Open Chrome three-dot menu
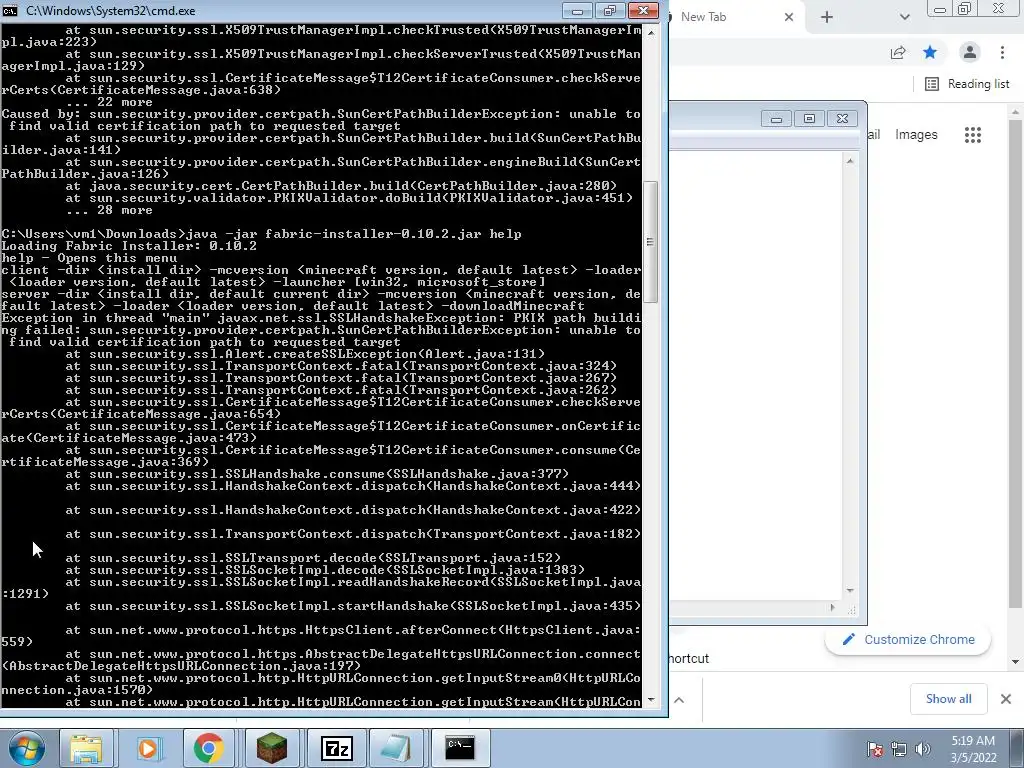 pos(1002,53)
